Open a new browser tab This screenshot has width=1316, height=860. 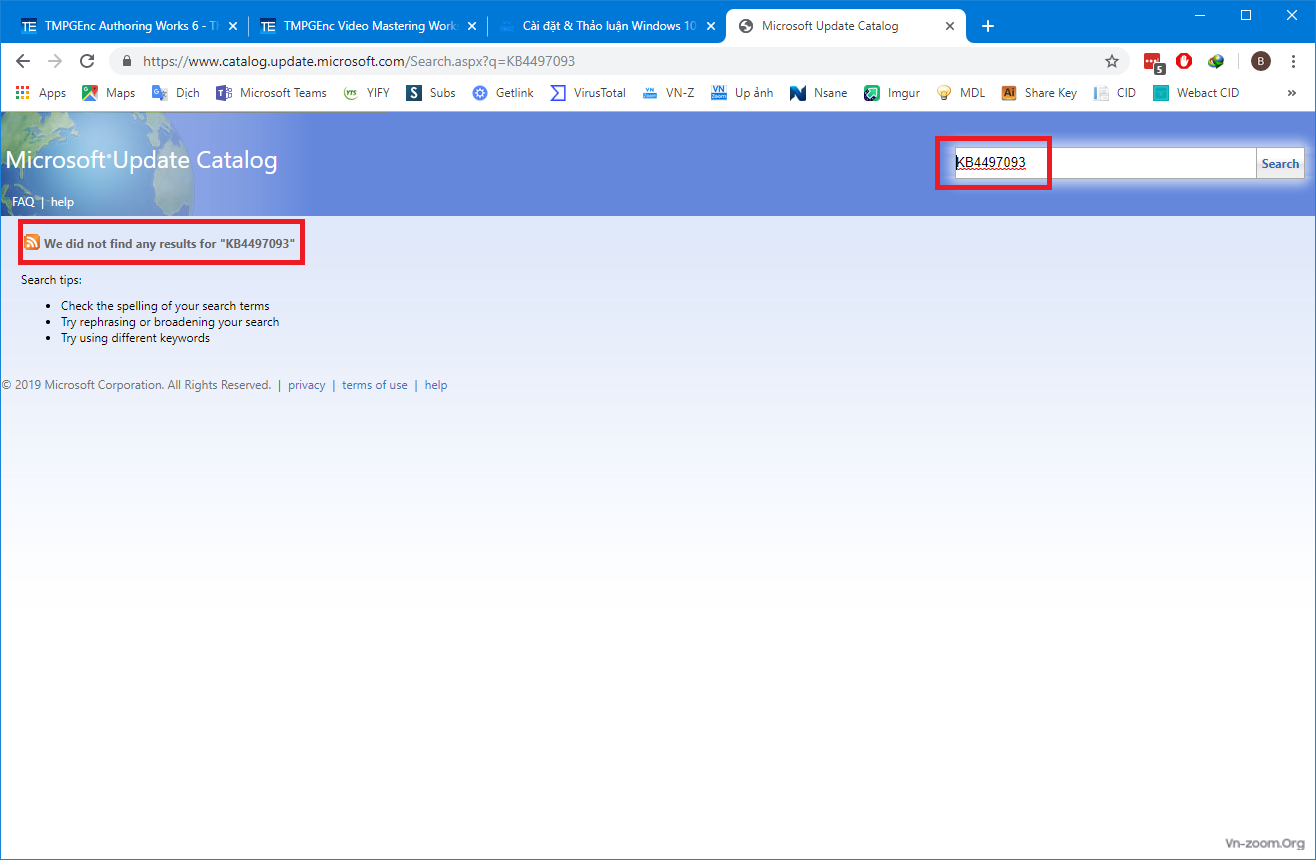(988, 27)
